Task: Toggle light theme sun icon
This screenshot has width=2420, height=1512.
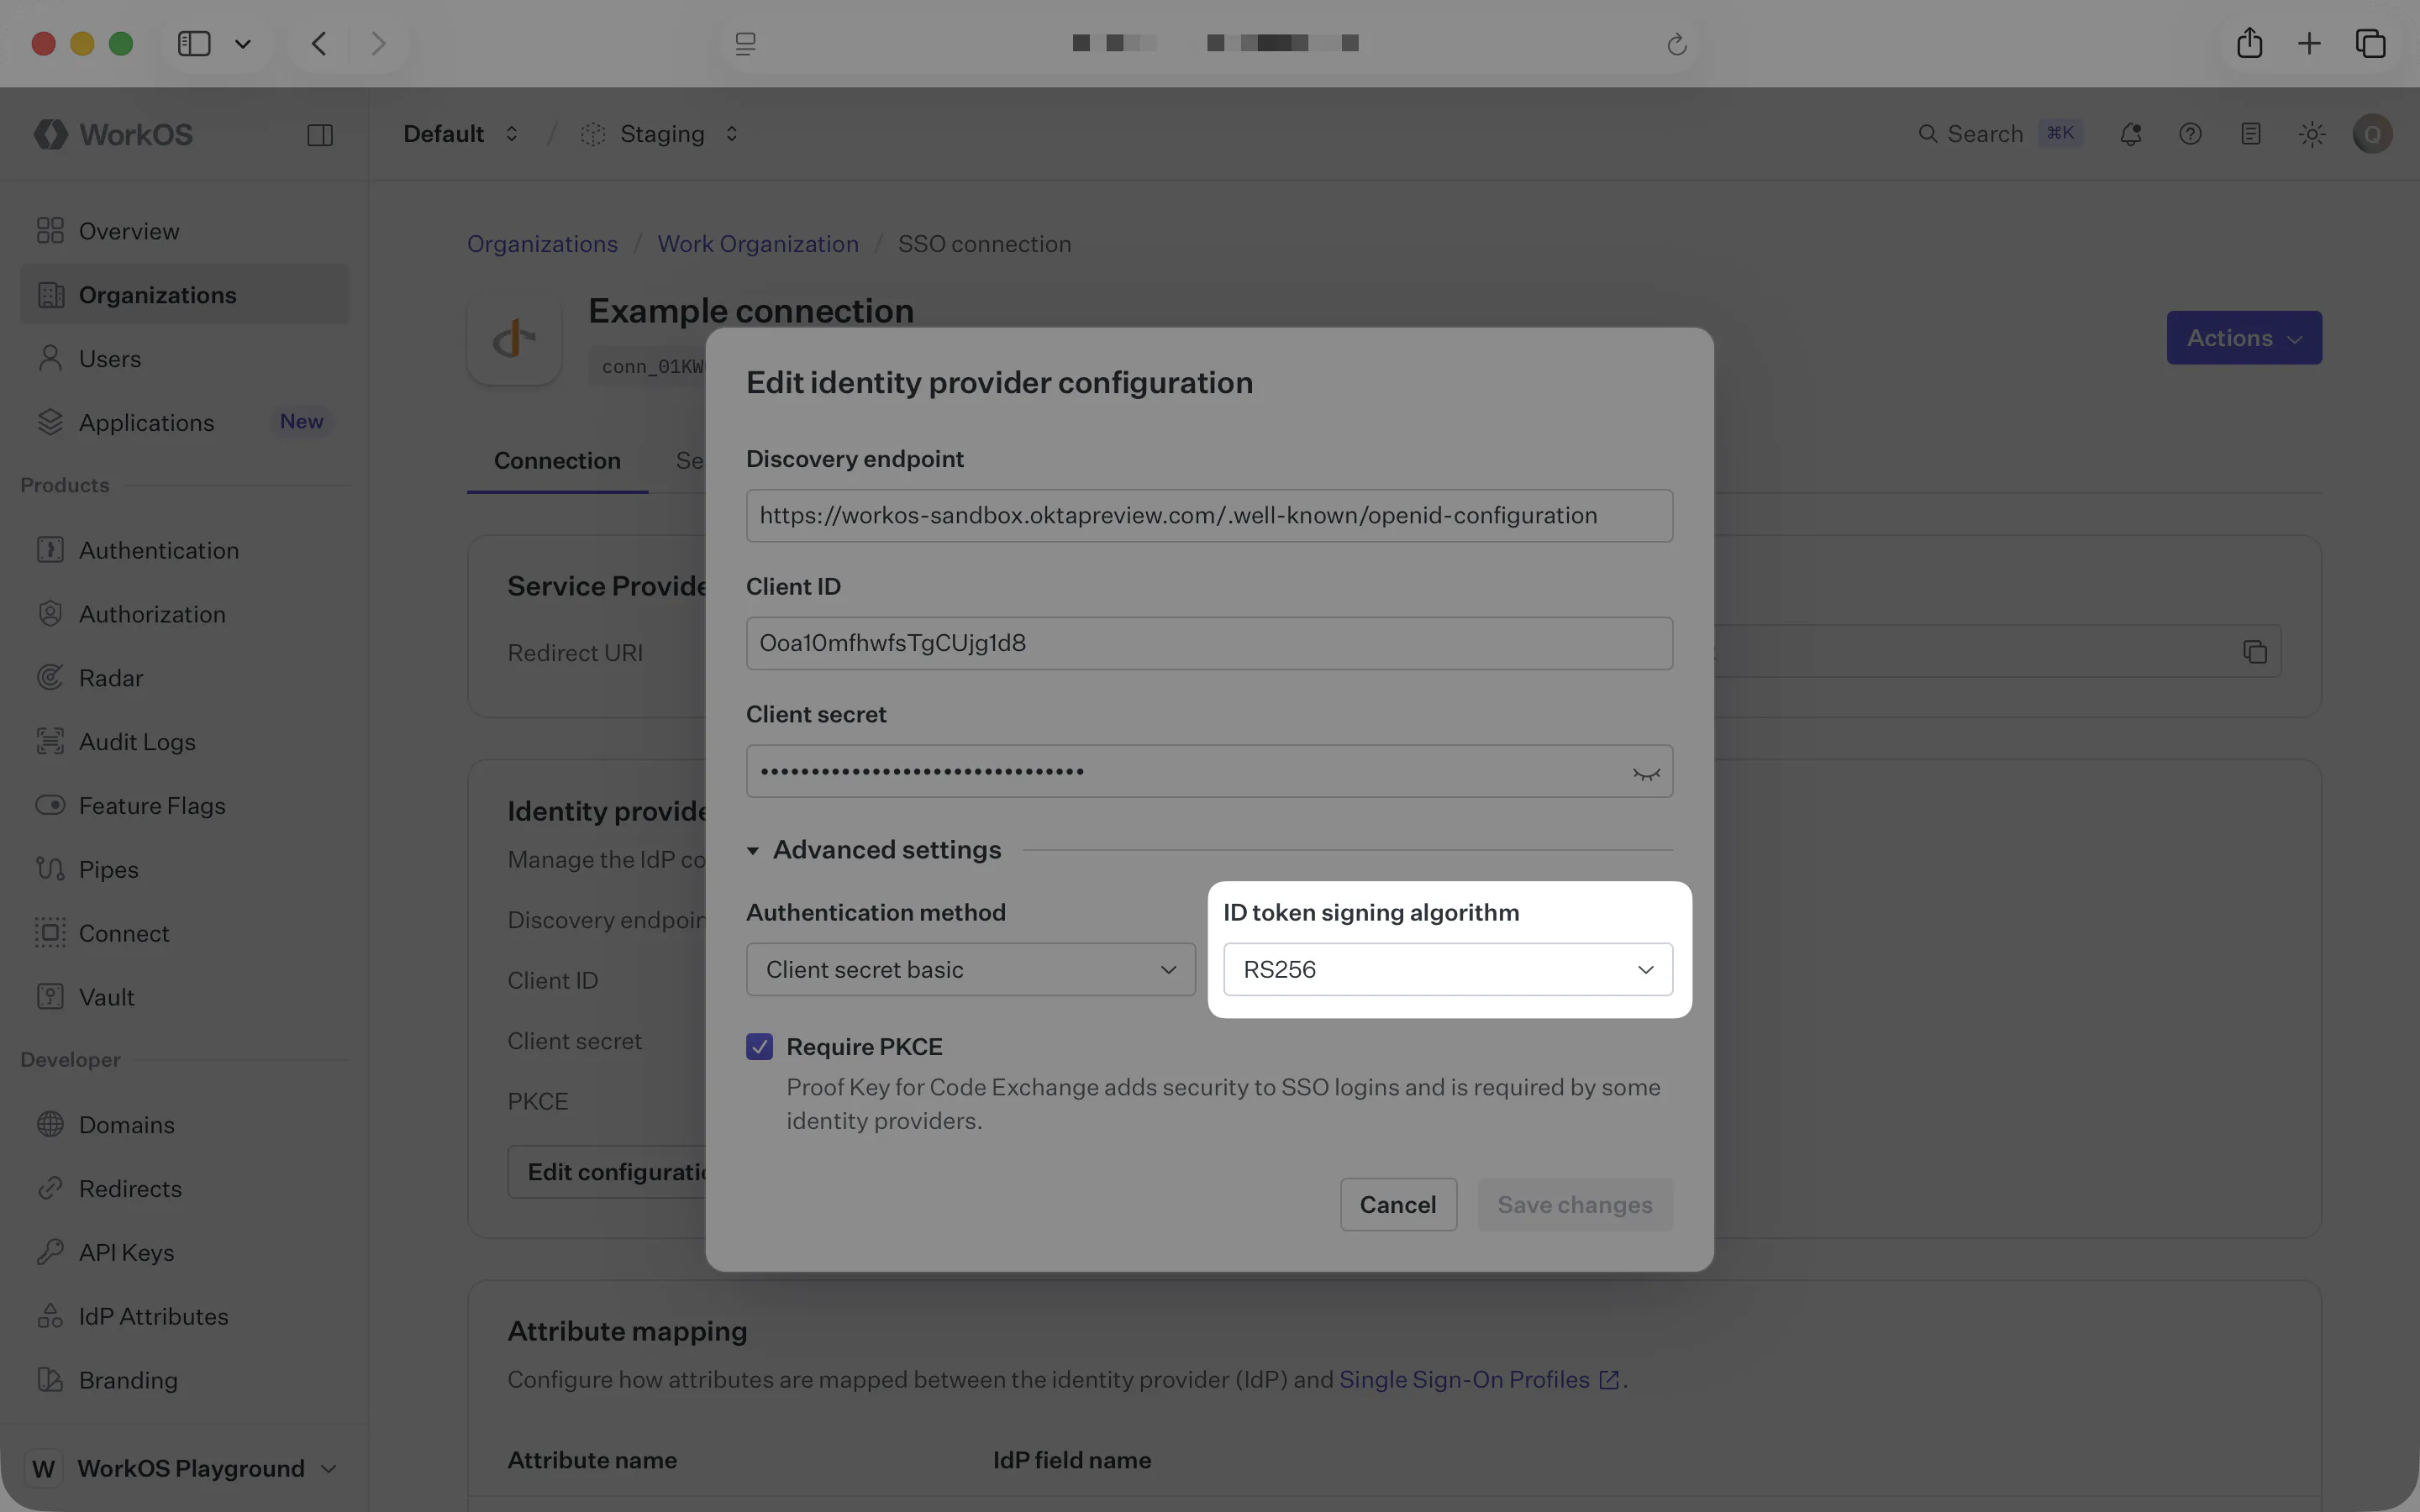Action: coord(2311,134)
